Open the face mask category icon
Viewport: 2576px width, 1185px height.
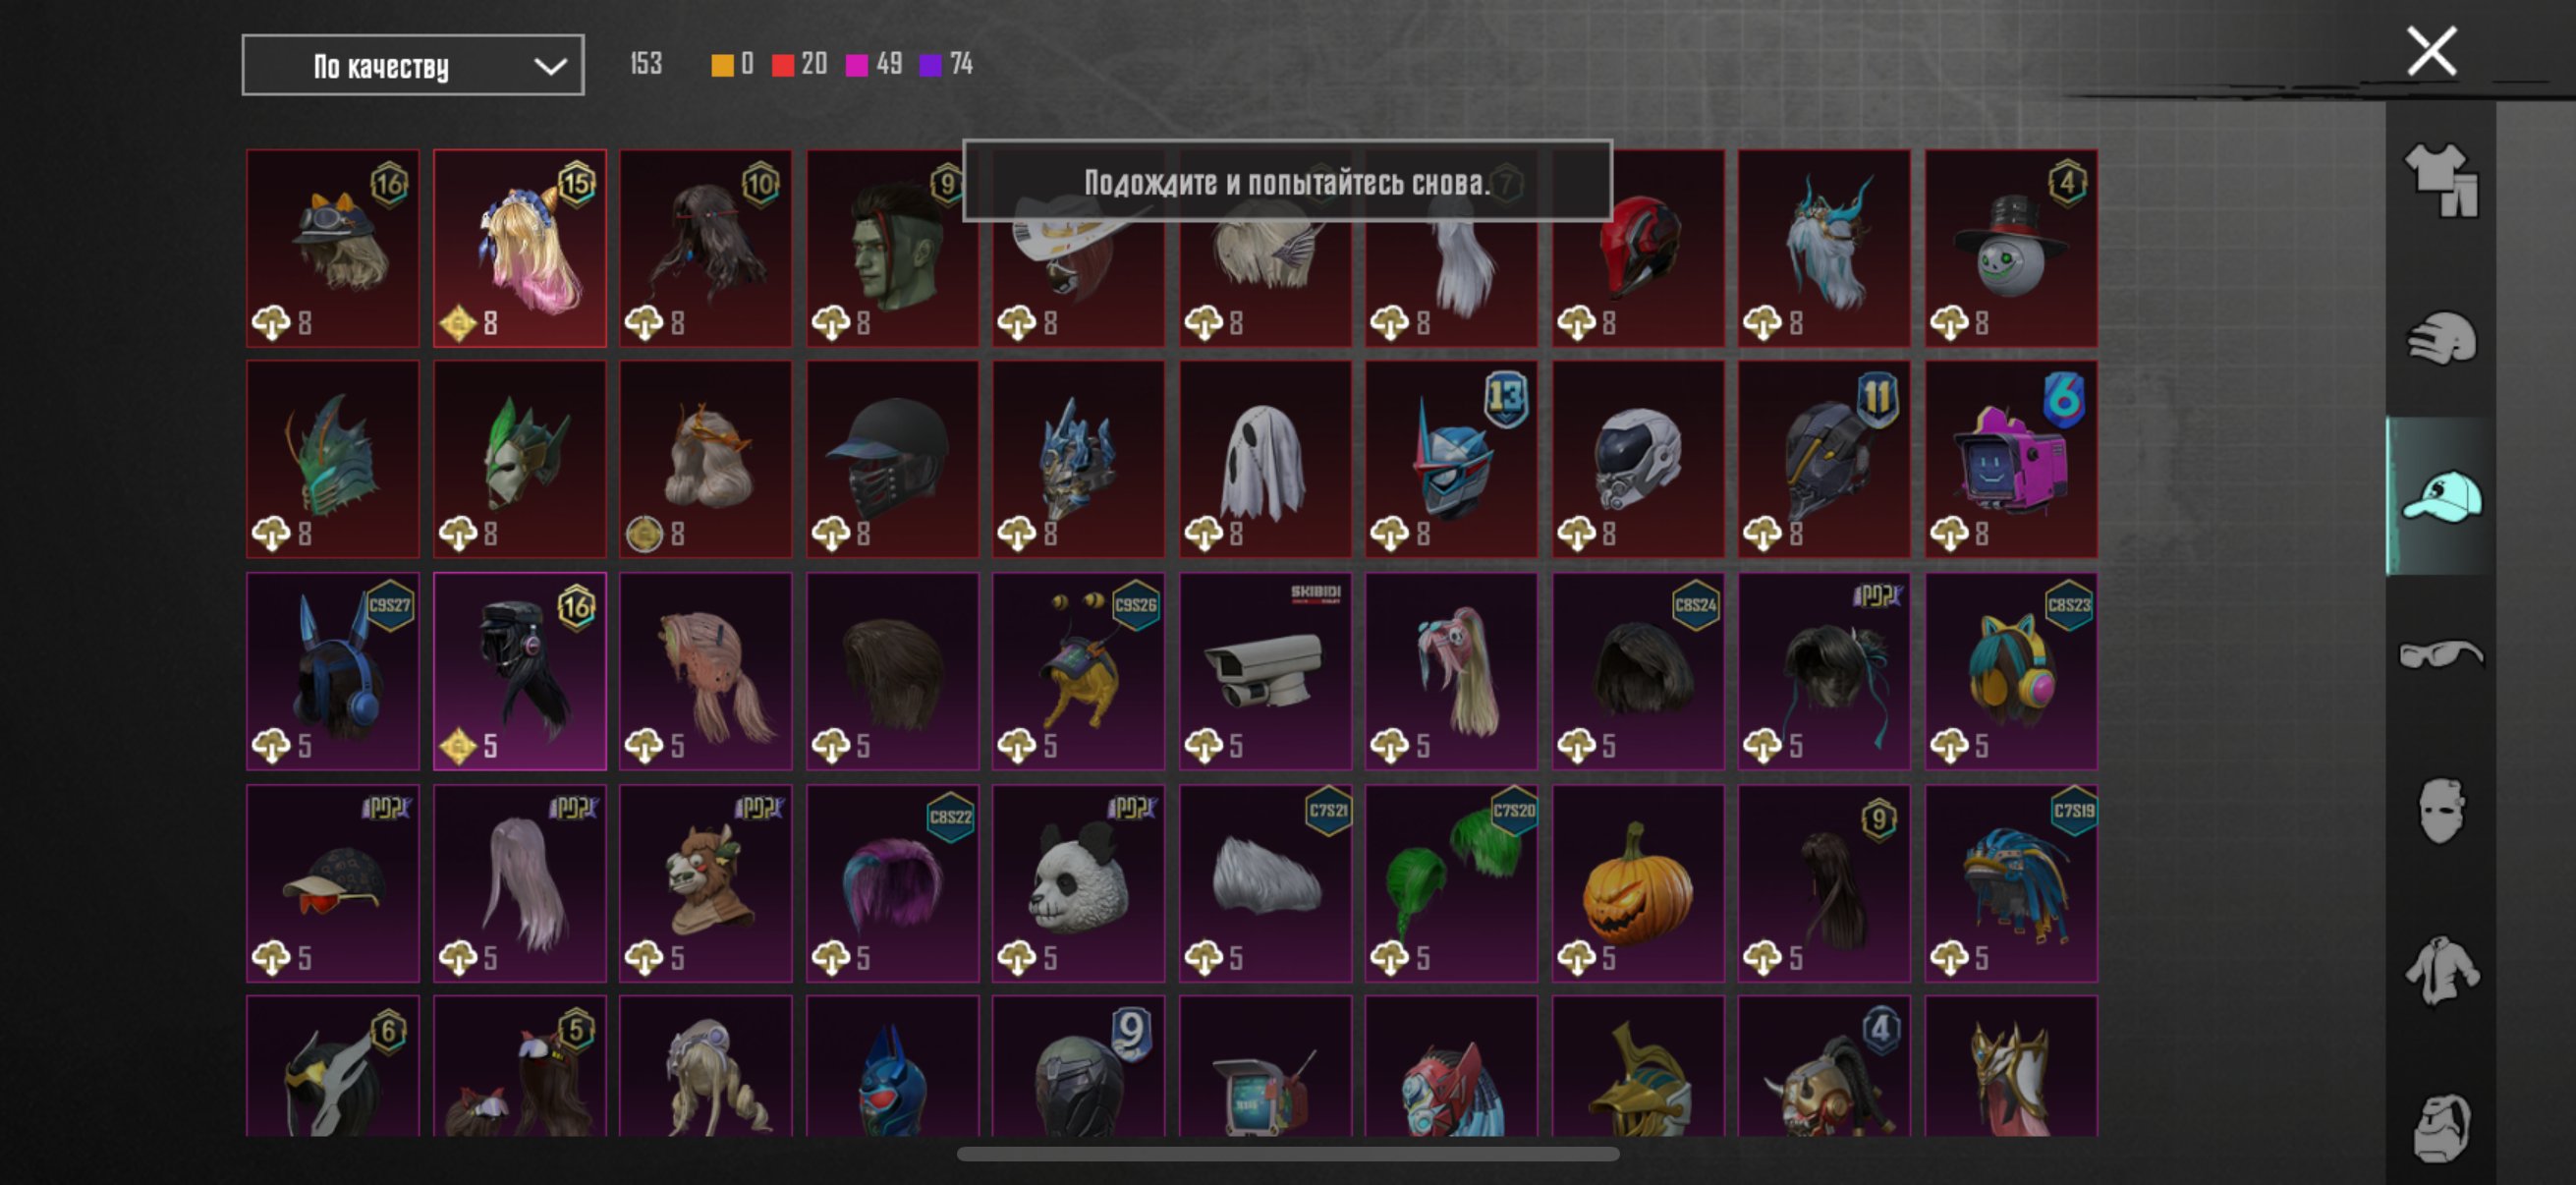click(x=2441, y=812)
